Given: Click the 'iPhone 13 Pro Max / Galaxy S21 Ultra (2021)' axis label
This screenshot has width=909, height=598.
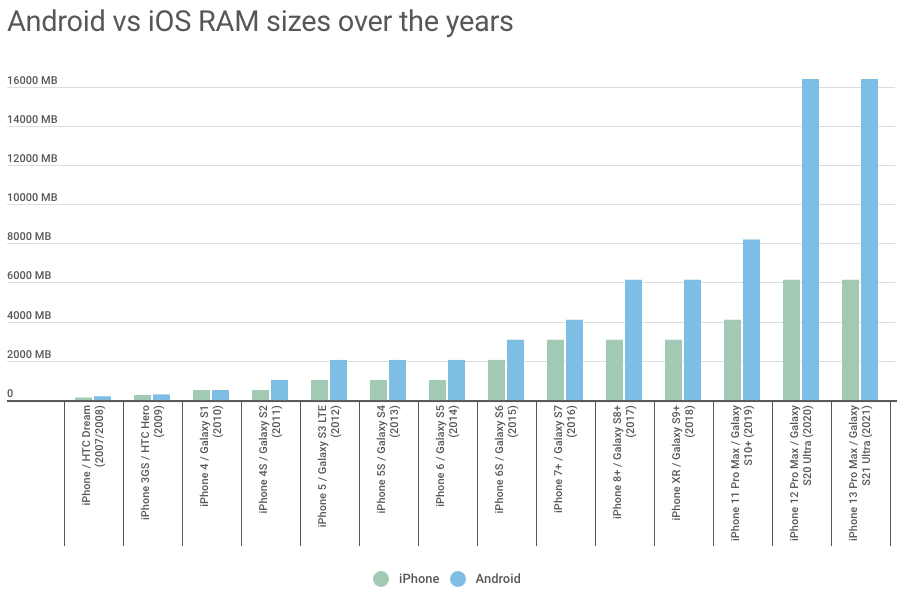Looking at the screenshot, I should coord(860,473).
